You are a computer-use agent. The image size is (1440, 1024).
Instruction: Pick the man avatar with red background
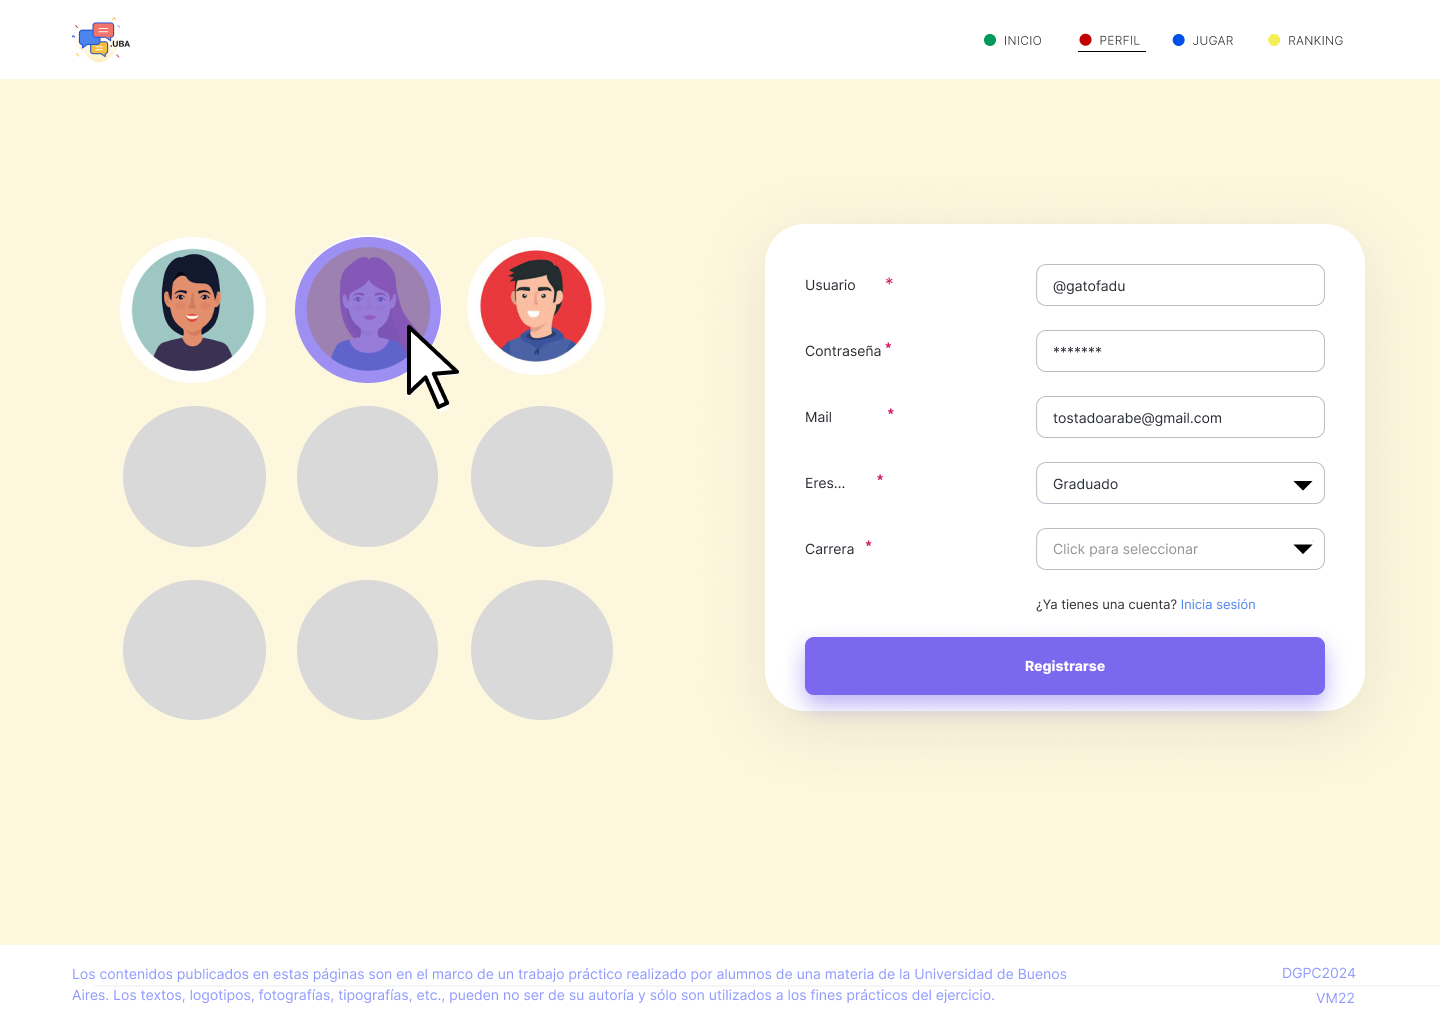tap(536, 306)
